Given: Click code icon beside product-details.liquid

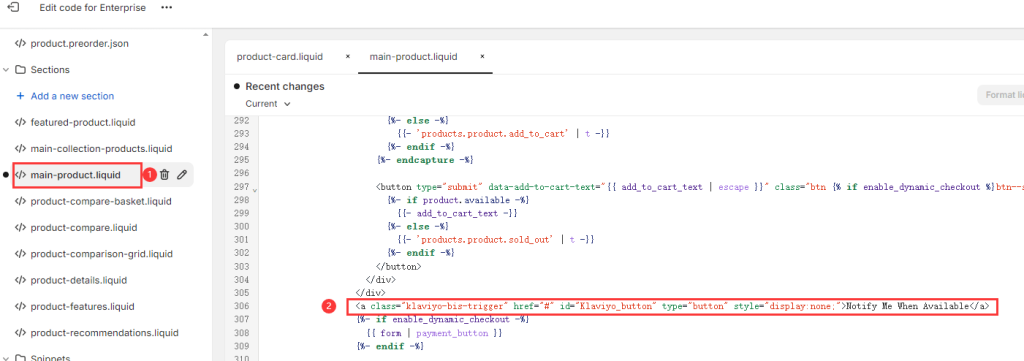Looking at the screenshot, I should (20, 280).
